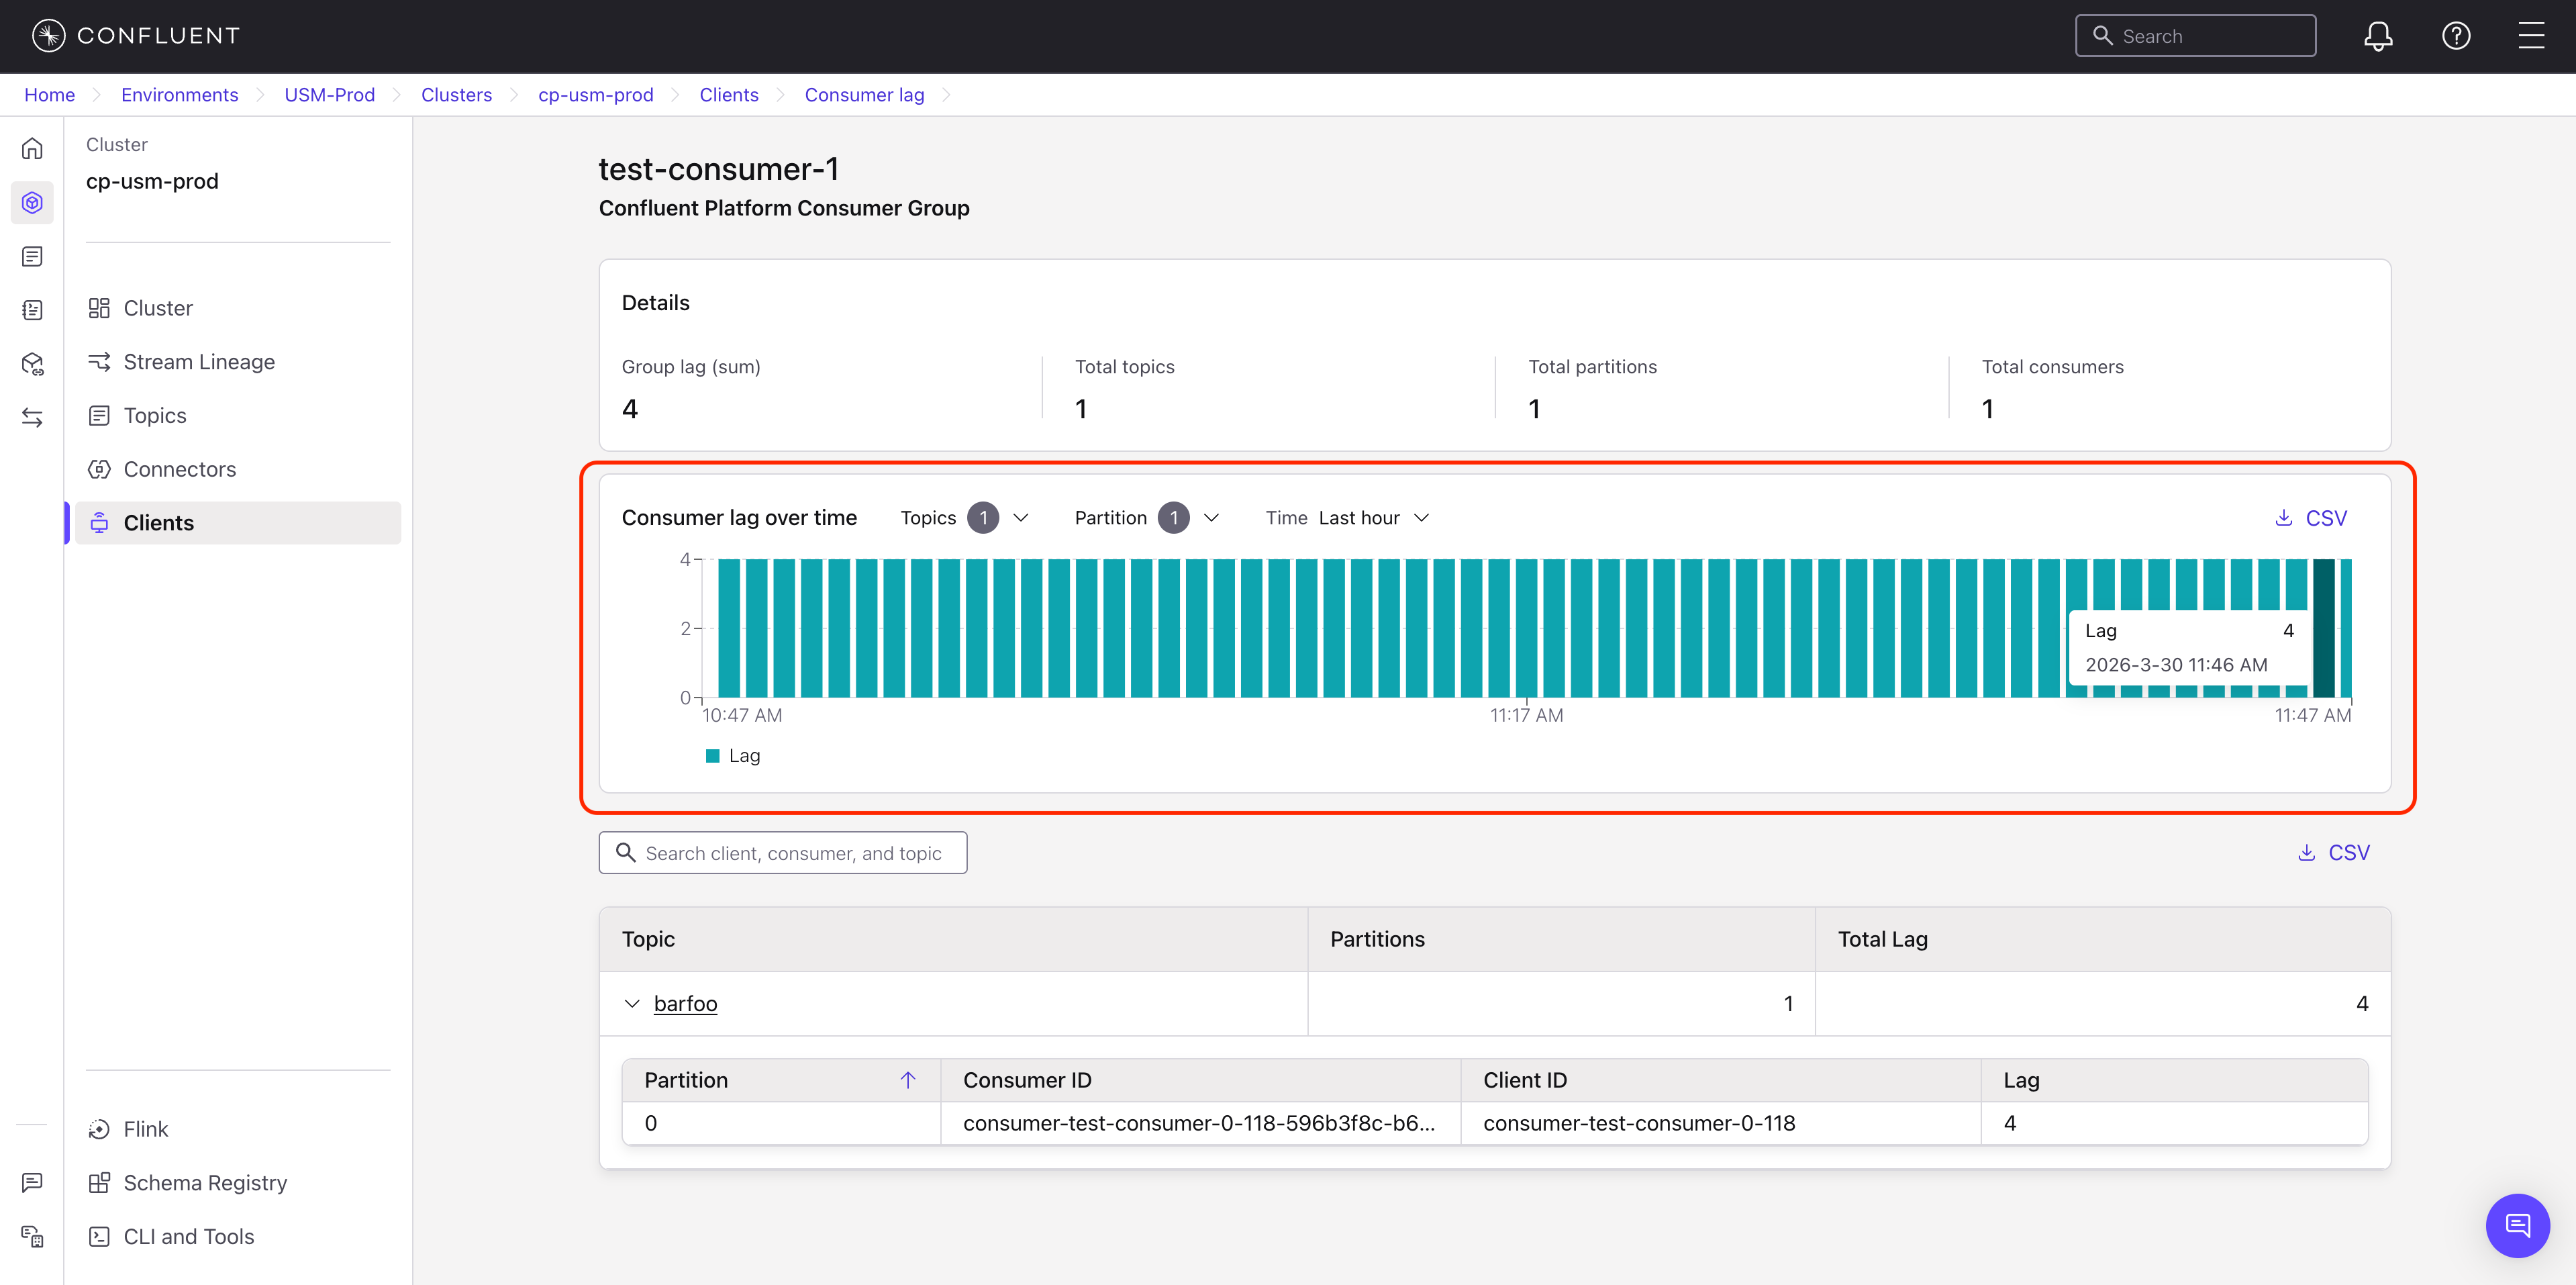This screenshot has height=1285, width=2576.
Task: Go to the Clients breadcrumb
Action: coord(729,94)
